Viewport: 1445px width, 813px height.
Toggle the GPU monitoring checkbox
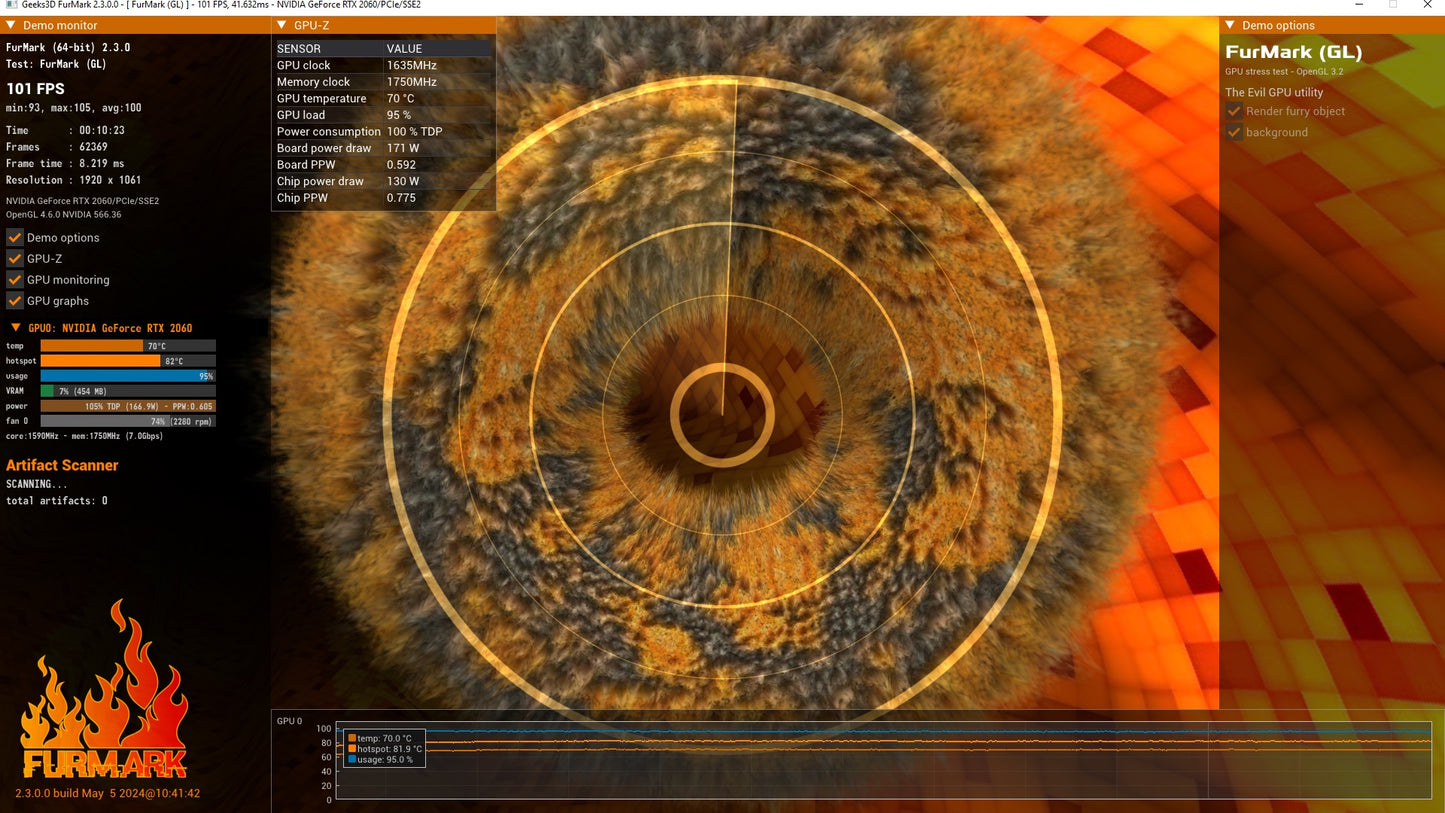[x=15, y=280]
